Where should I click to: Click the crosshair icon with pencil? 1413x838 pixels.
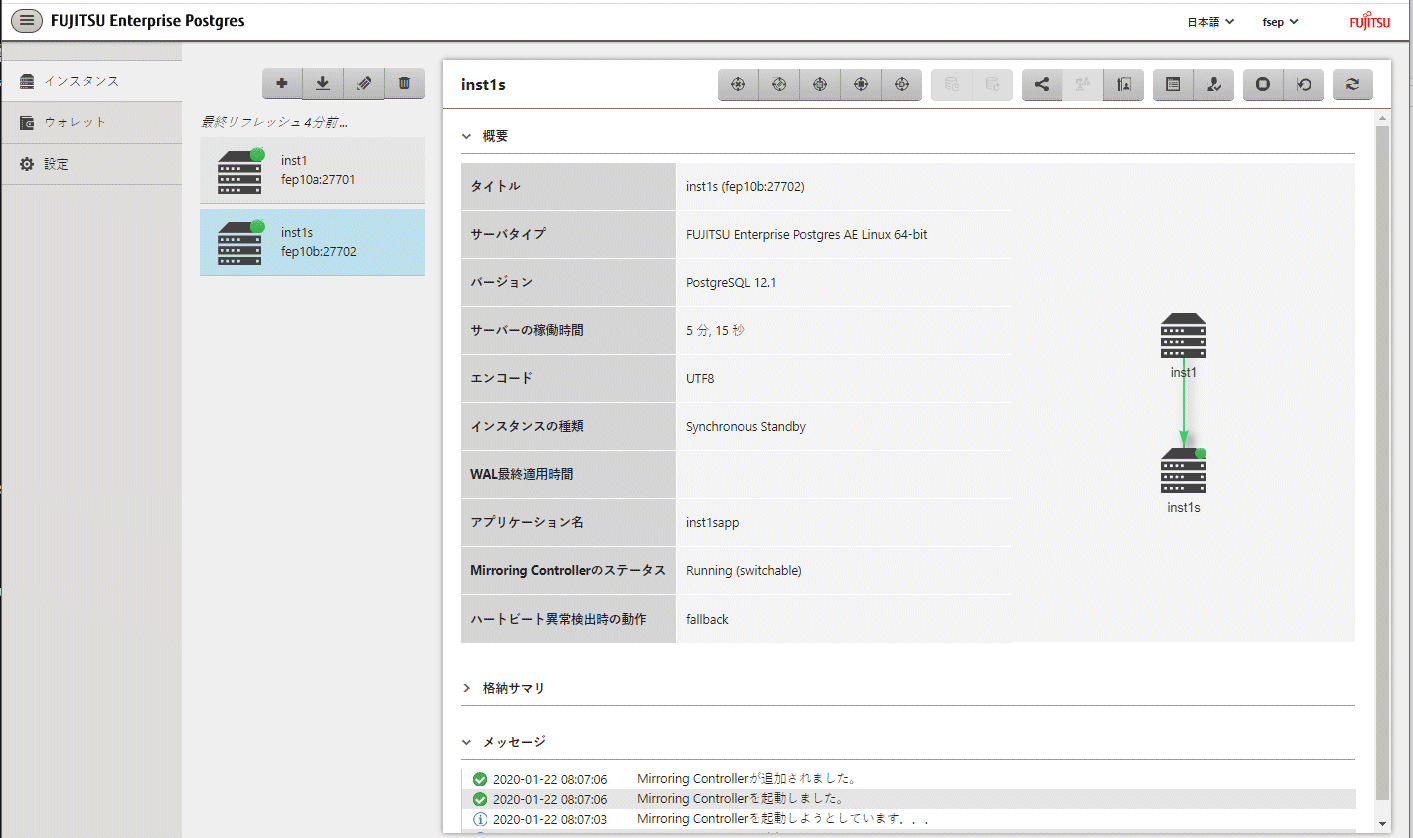click(x=780, y=85)
